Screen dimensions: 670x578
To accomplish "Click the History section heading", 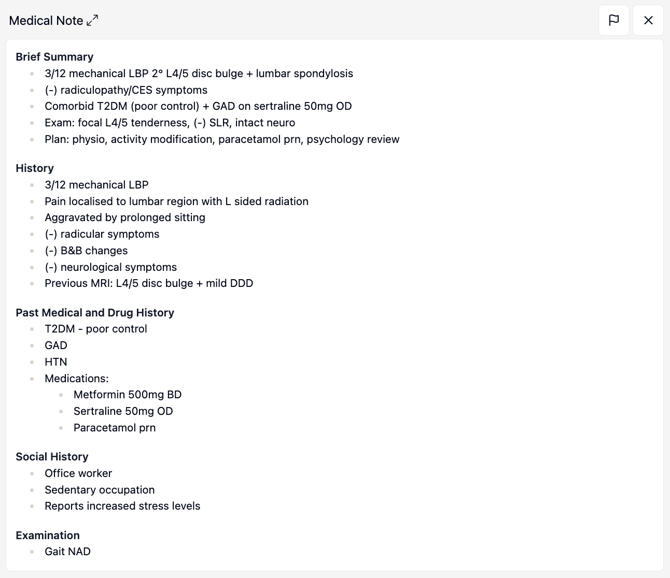I will click(35, 168).
